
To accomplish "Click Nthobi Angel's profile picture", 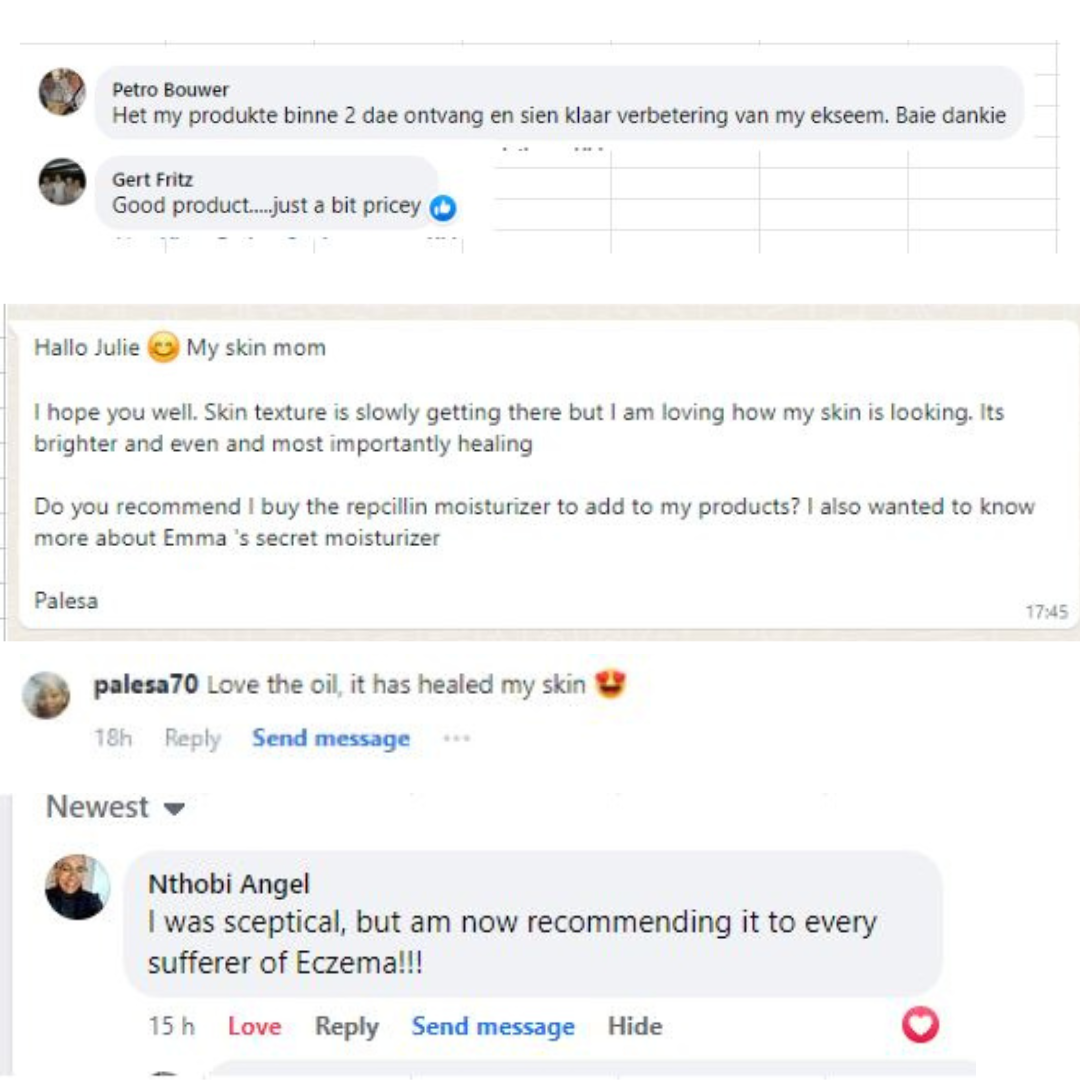I will point(77,887).
